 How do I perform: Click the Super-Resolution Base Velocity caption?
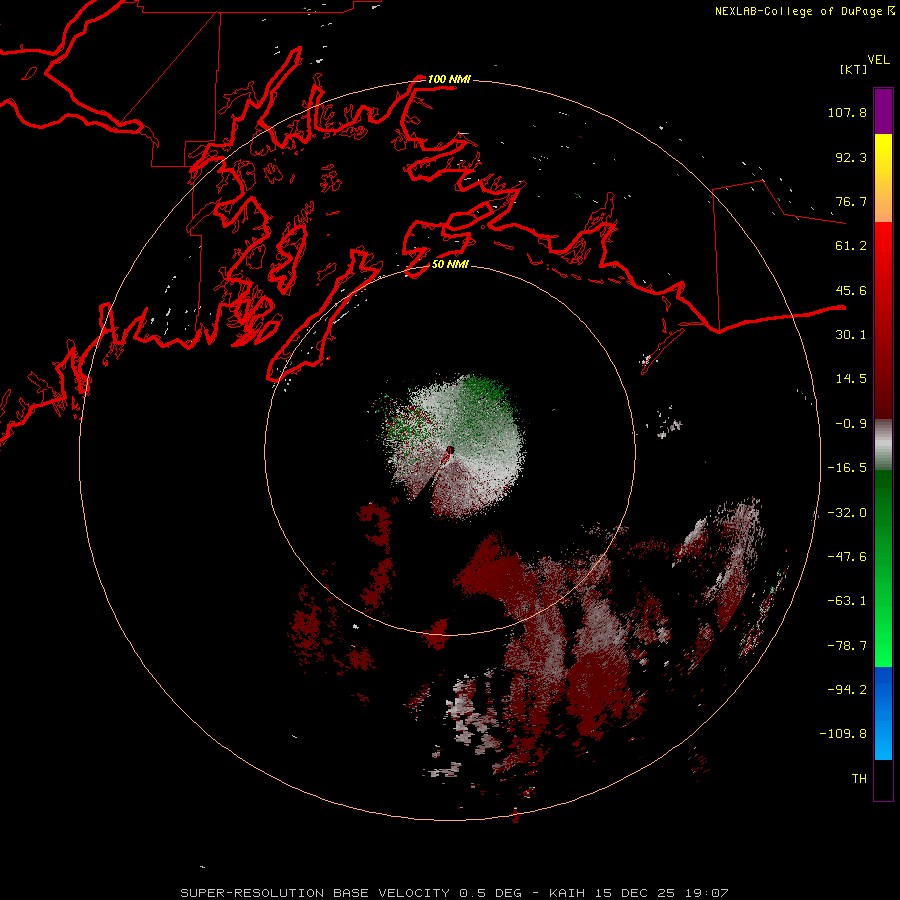pyautogui.click(x=454, y=893)
